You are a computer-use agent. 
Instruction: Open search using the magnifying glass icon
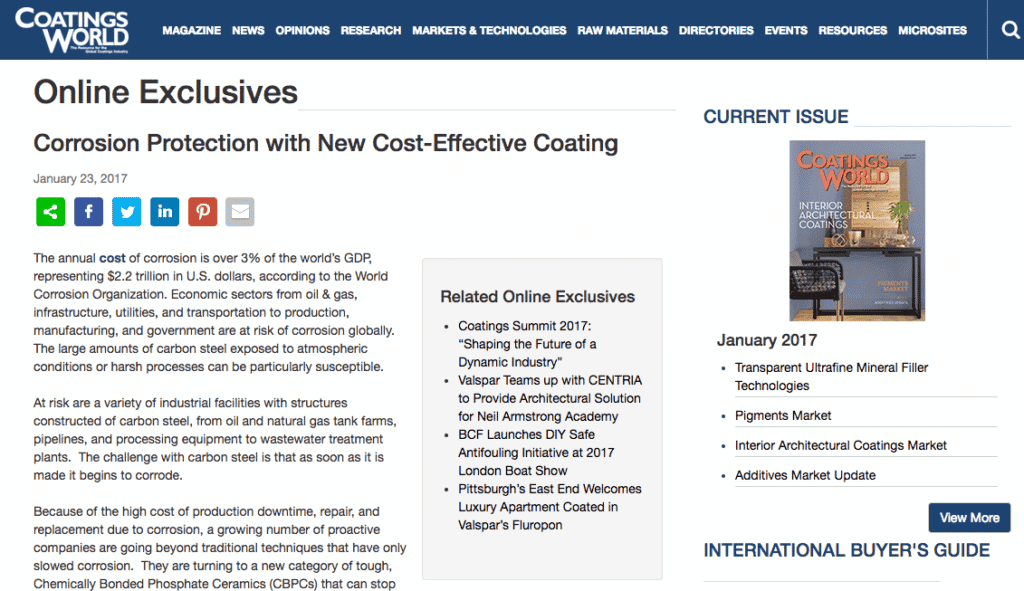point(1009,29)
